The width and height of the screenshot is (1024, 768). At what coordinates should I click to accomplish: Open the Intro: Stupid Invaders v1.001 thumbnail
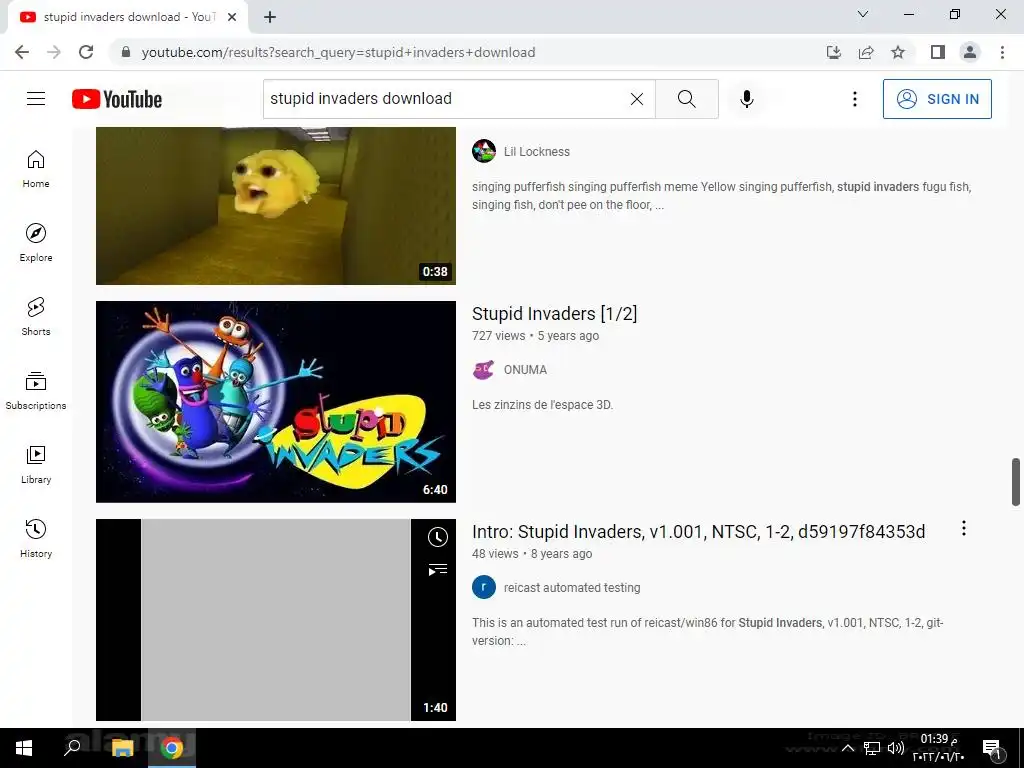(x=276, y=620)
